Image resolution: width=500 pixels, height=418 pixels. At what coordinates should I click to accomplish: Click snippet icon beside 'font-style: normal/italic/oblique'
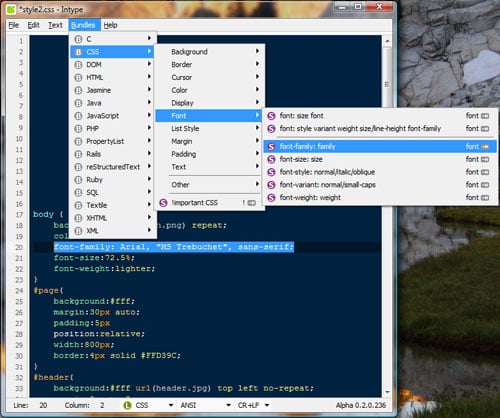[x=271, y=172]
